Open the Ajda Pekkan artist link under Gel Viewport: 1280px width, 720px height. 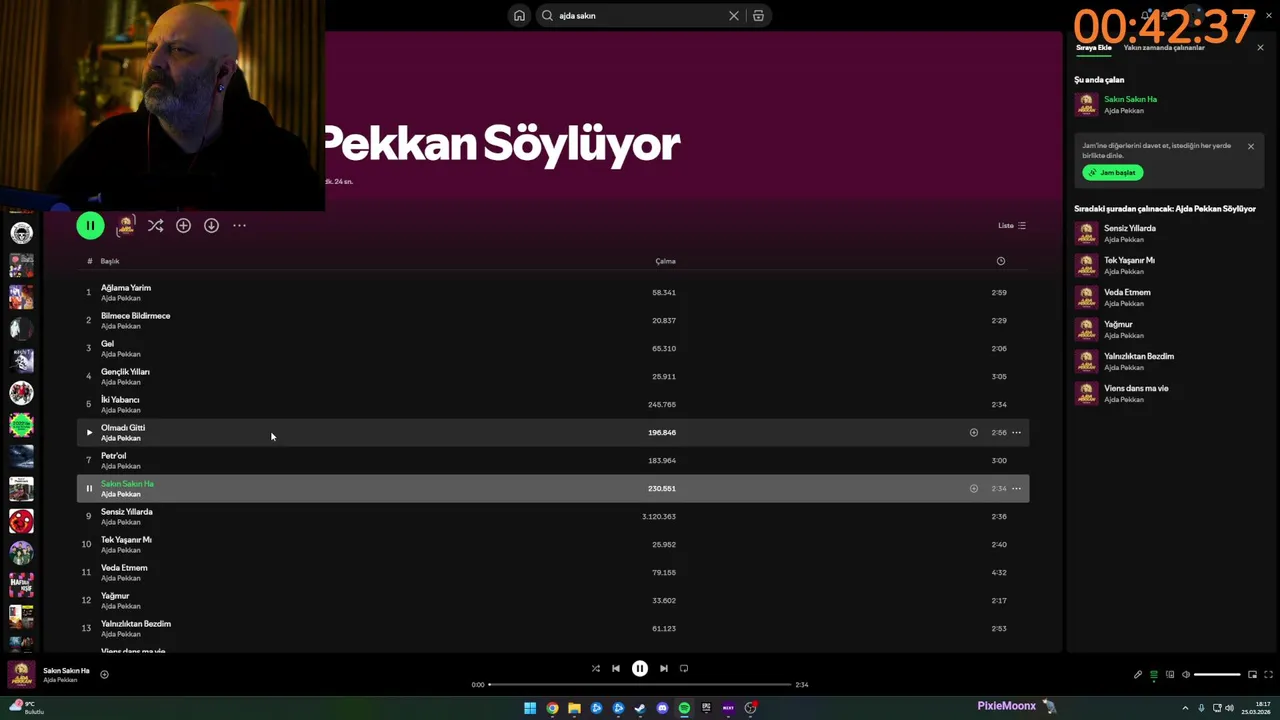pos(120,354)
